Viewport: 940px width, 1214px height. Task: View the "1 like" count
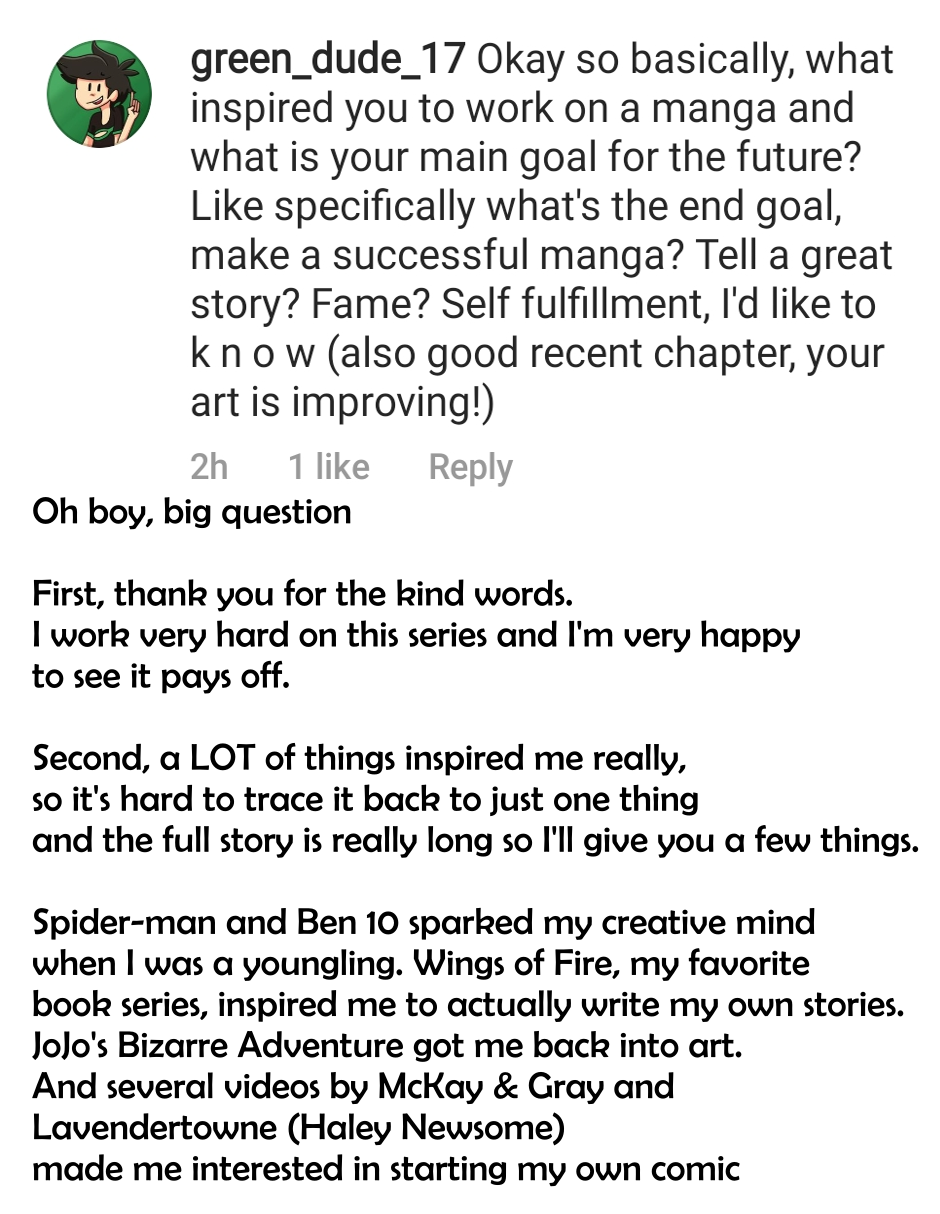point(328,467)
